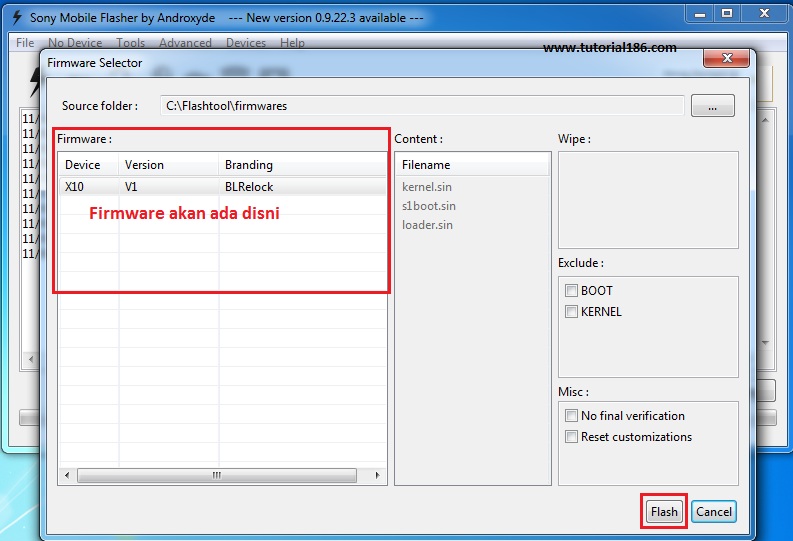Screen dimensions: 793x541
Task: Enable No final verification option
Action: [x=571, y=416]
